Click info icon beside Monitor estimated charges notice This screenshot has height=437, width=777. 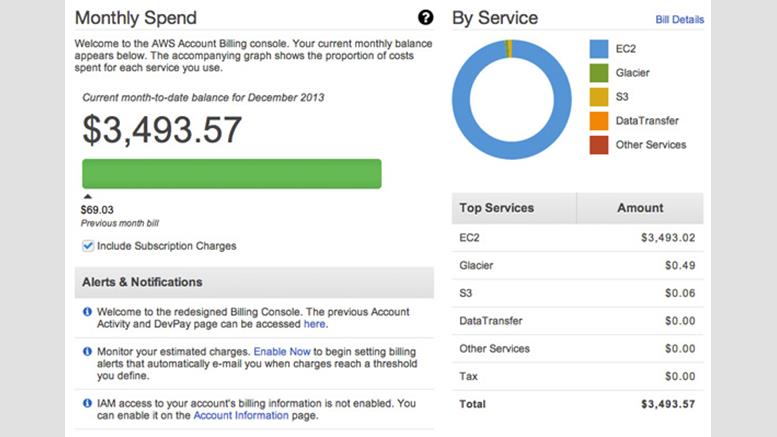[87, 351]
